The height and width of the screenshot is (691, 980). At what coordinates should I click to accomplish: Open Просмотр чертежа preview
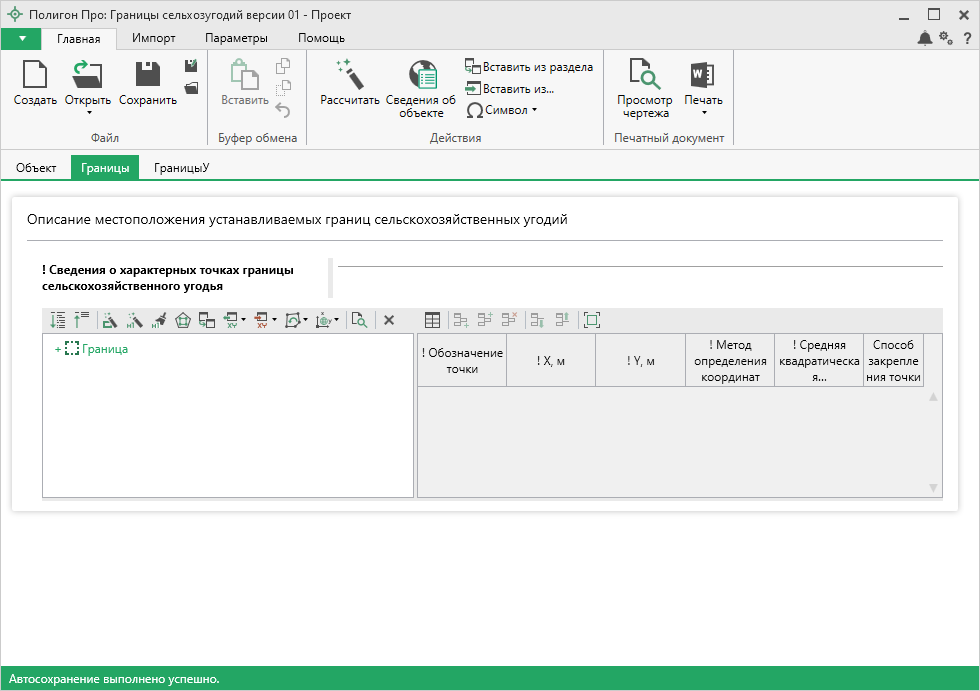tap(644, 76)
